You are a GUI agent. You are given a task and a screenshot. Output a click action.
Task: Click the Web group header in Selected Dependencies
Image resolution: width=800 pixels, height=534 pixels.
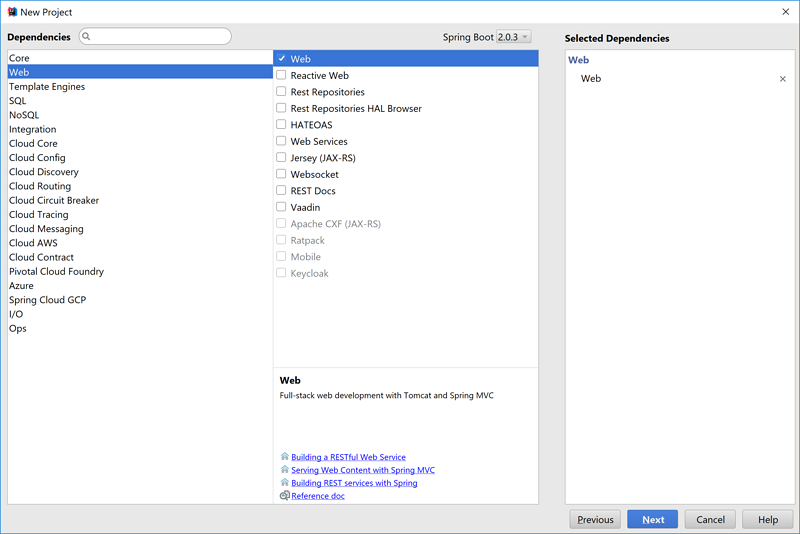coord(579,60)
